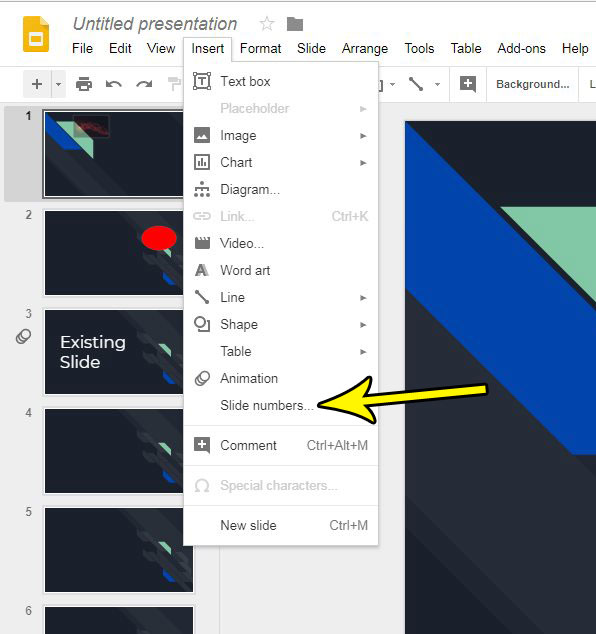
Task: Open the Arrange menu
Action: point(365,49)
